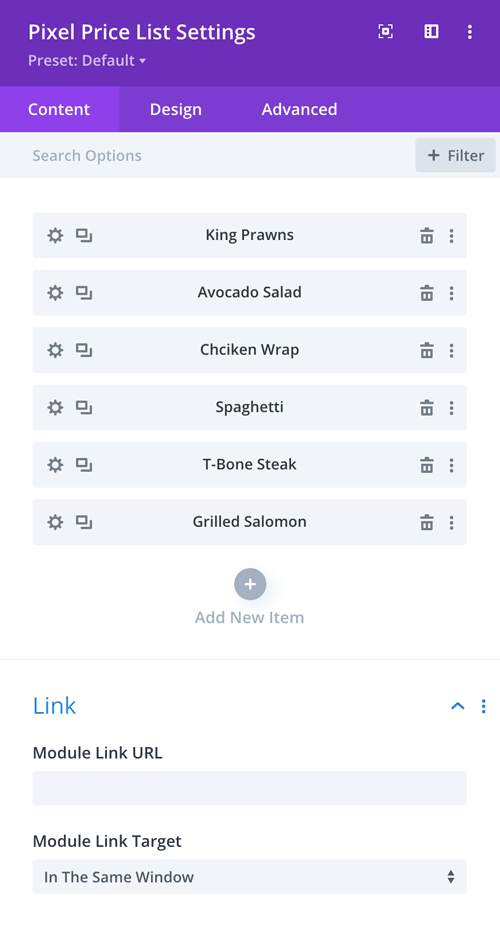Collapse the Link section chevron
The height and width of the screenshot is (928, 500).
[457, 706]
